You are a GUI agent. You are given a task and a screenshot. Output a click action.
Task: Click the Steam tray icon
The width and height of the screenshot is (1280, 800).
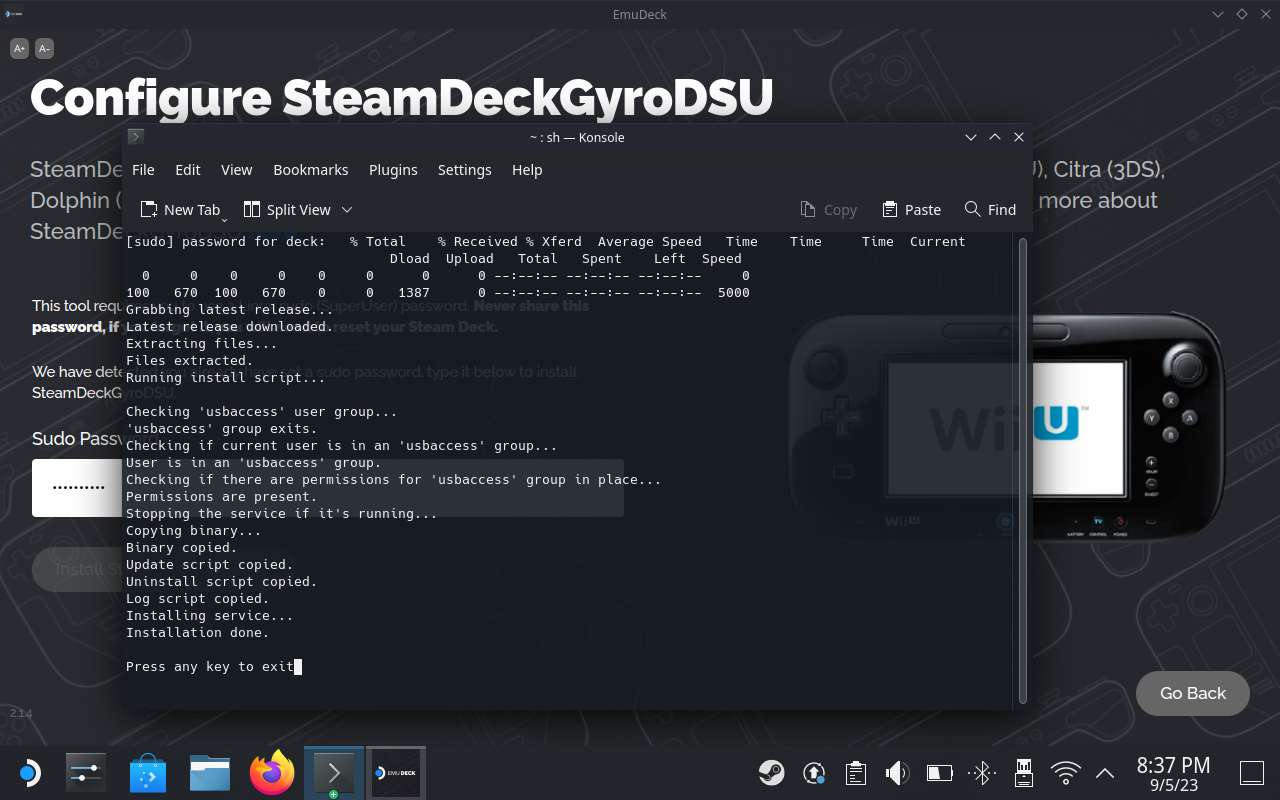pos(771,773)
